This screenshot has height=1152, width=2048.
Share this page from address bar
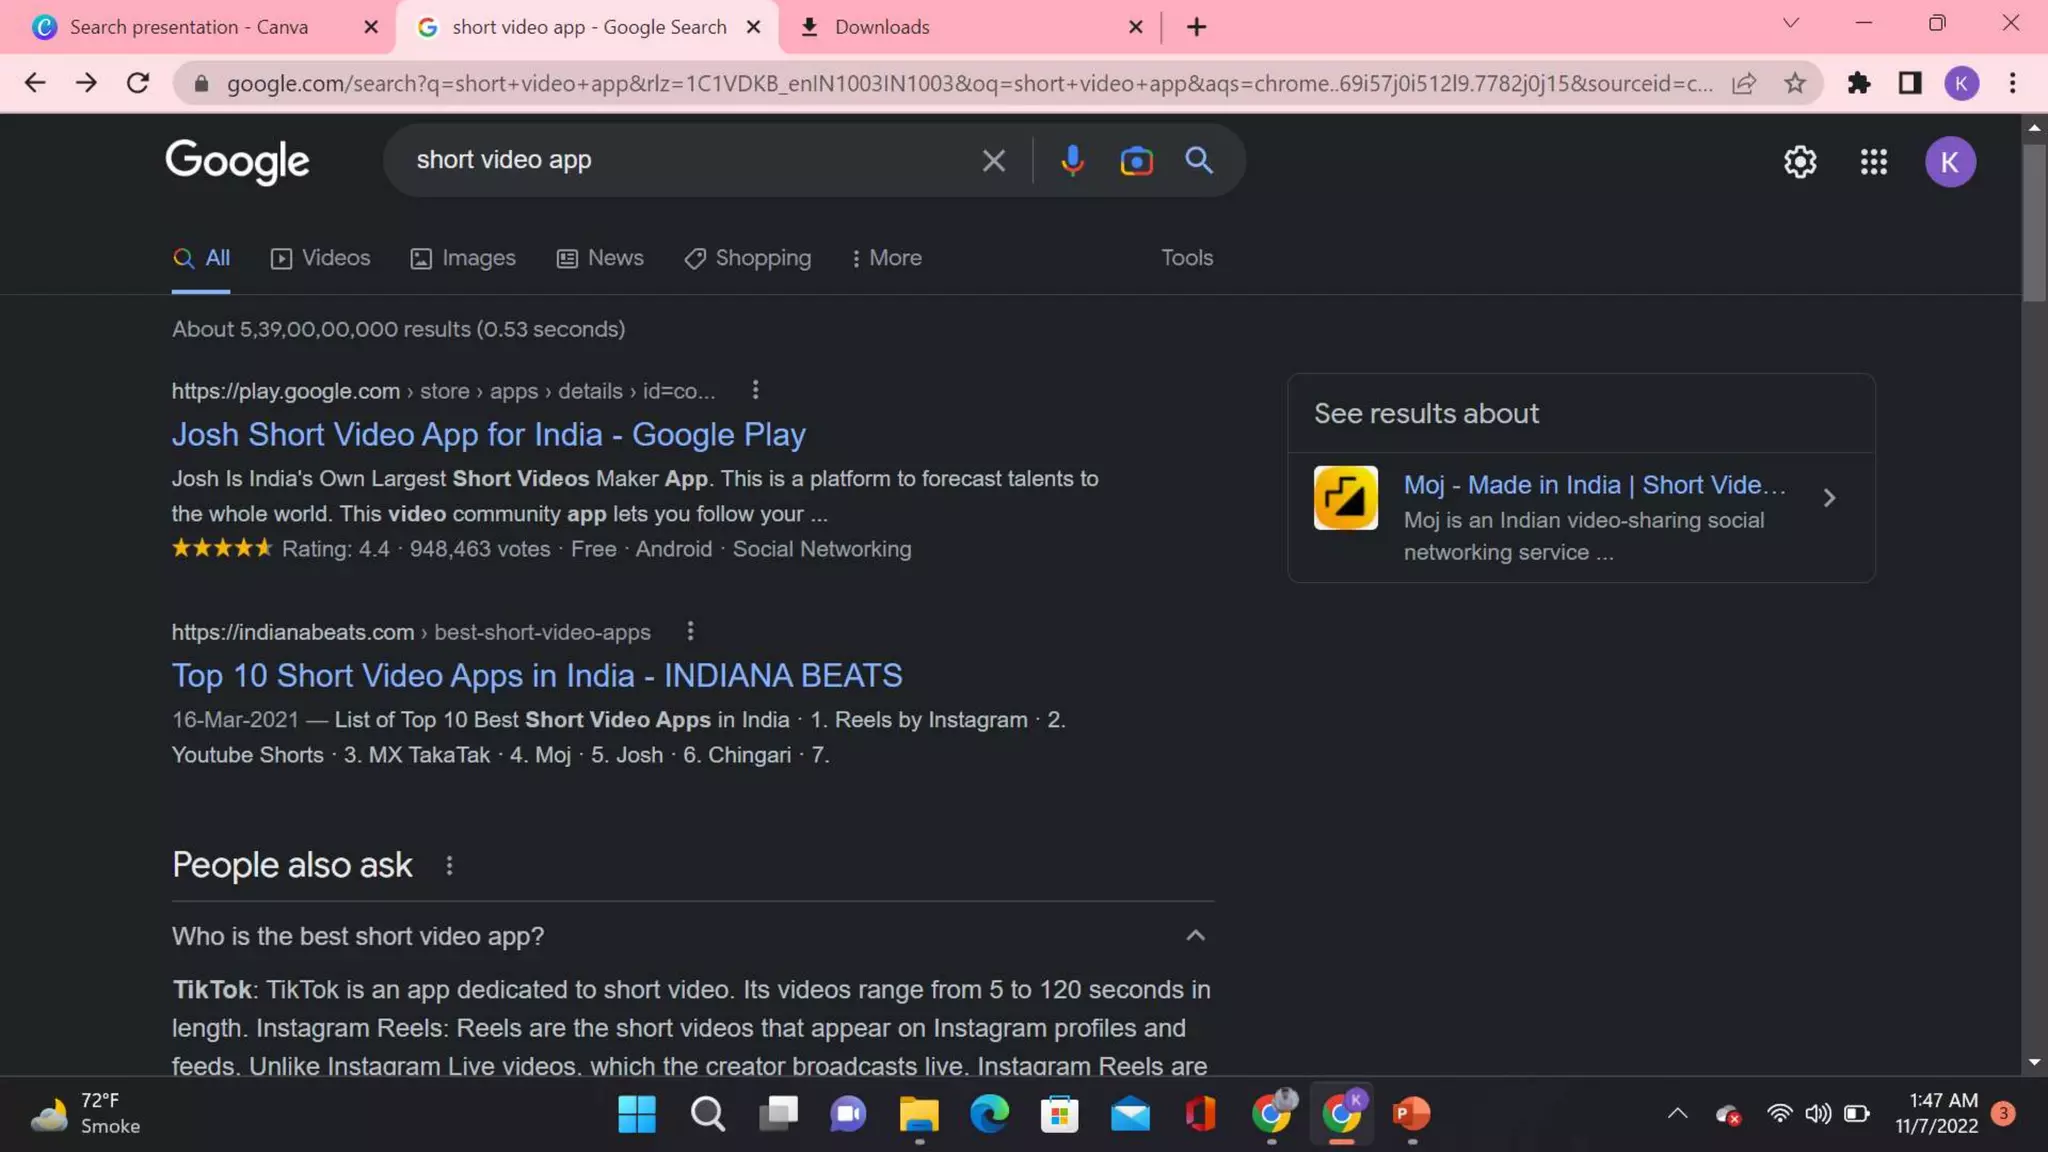click(x=1744, y=83)
